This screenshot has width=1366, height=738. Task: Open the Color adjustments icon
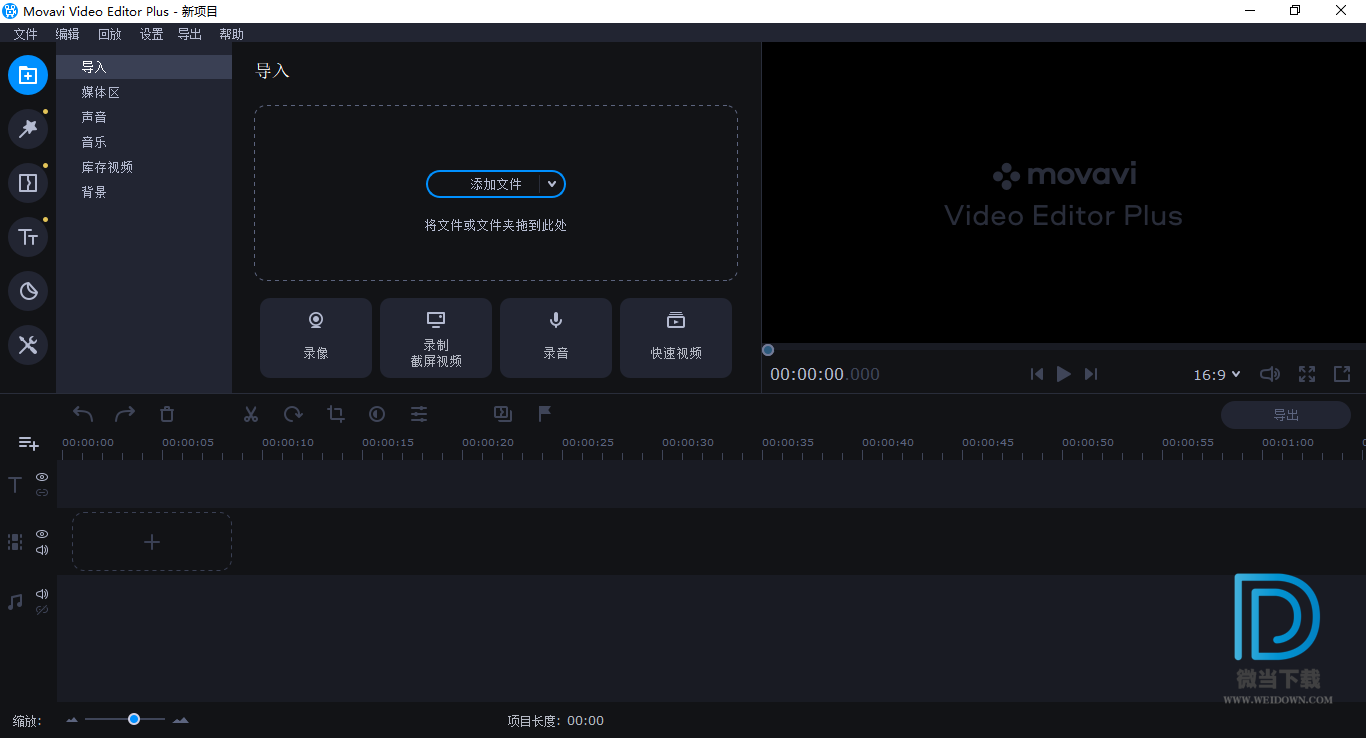[x=377, y=414]
